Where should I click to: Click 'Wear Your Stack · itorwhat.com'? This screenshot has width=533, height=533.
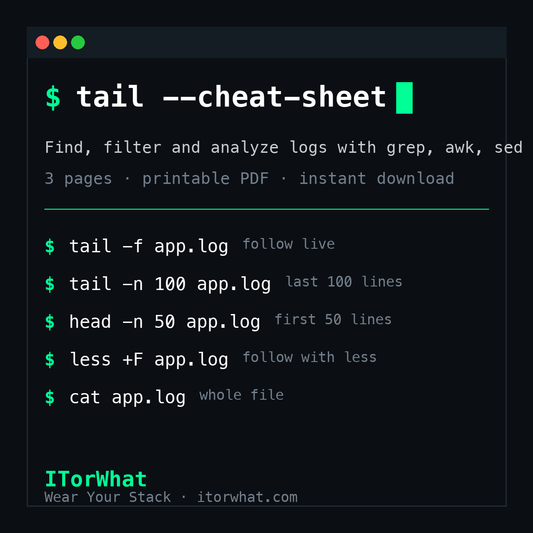pyautogui.click(x=171, y=497)
